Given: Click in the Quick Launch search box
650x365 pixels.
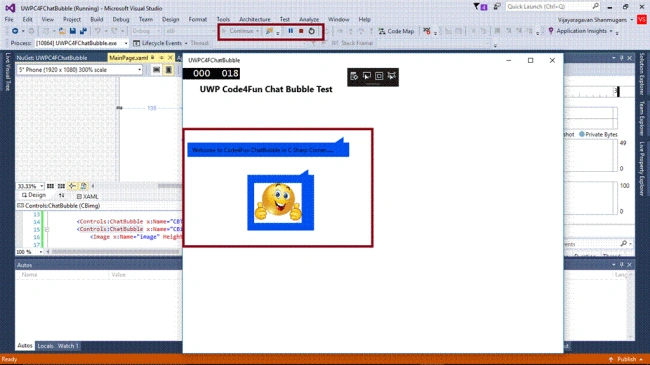Looking at the screenshot, I should tap(553, 7).
